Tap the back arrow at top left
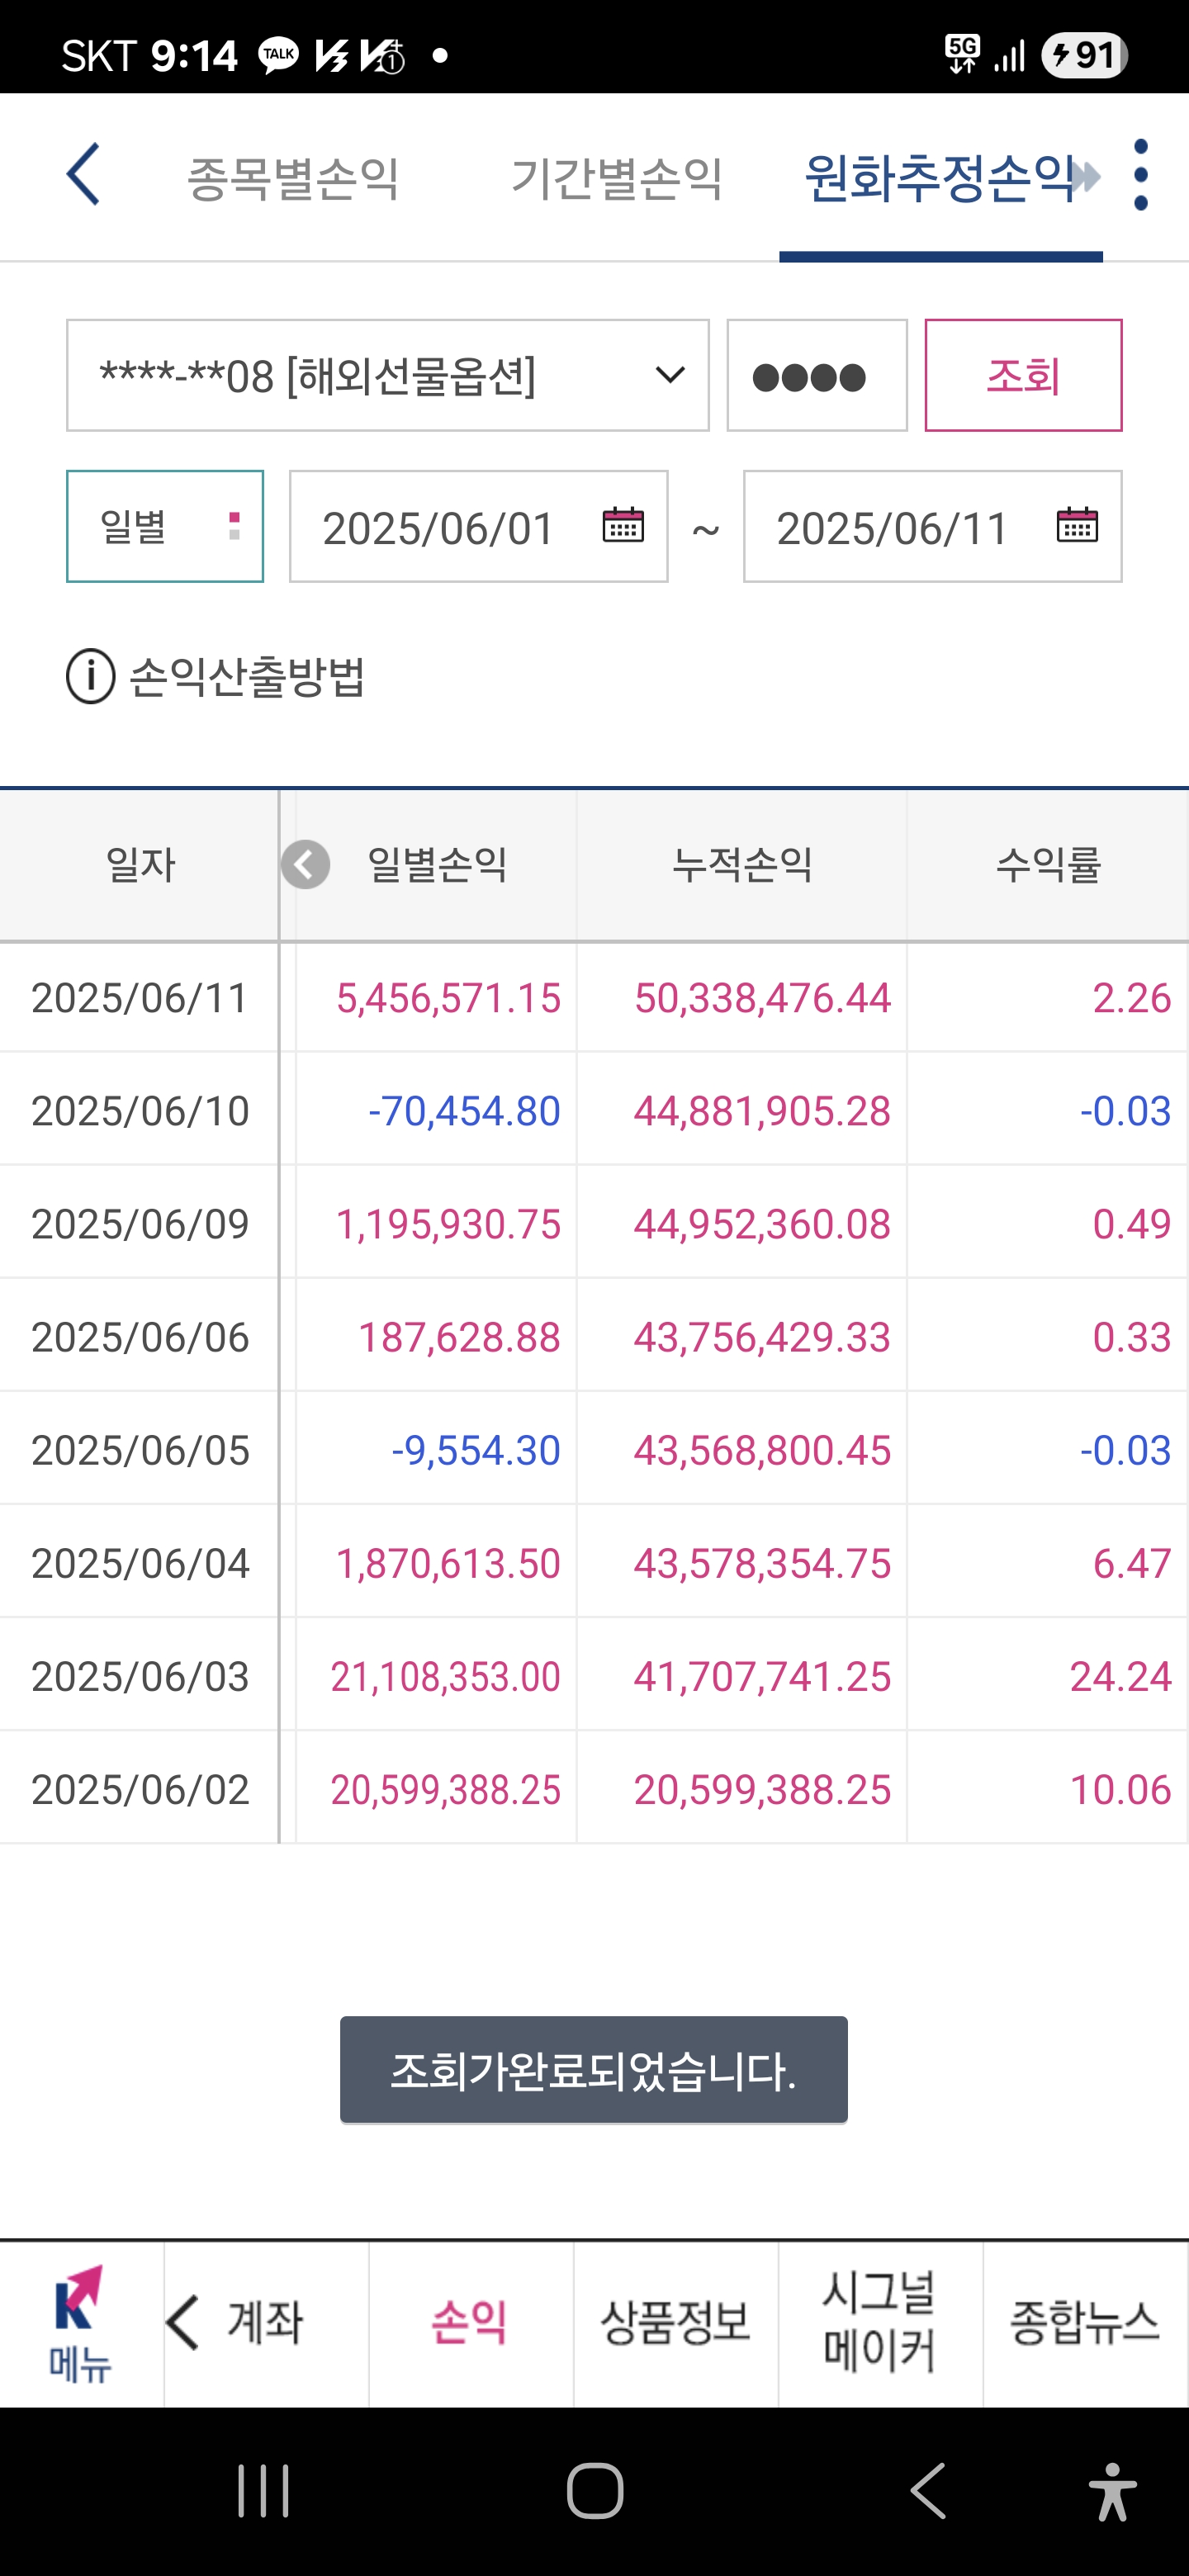Screen dimensions: 1189x2576 (x=83, y=175)
